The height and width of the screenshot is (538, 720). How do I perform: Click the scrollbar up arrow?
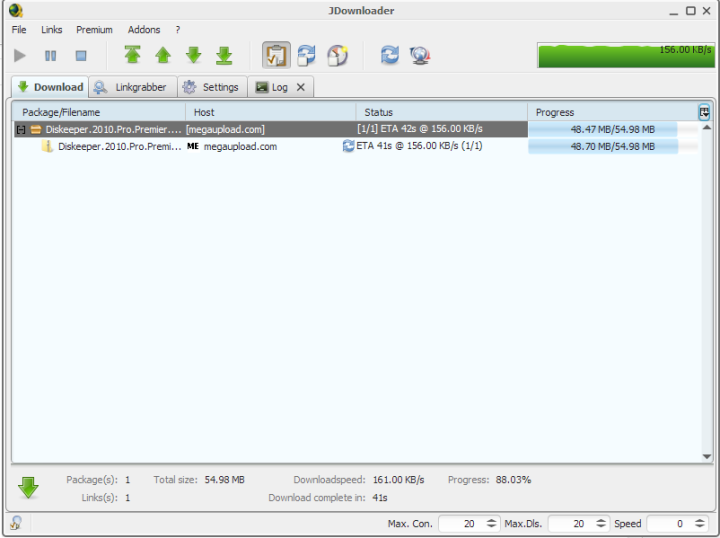(x=707, y=127)
